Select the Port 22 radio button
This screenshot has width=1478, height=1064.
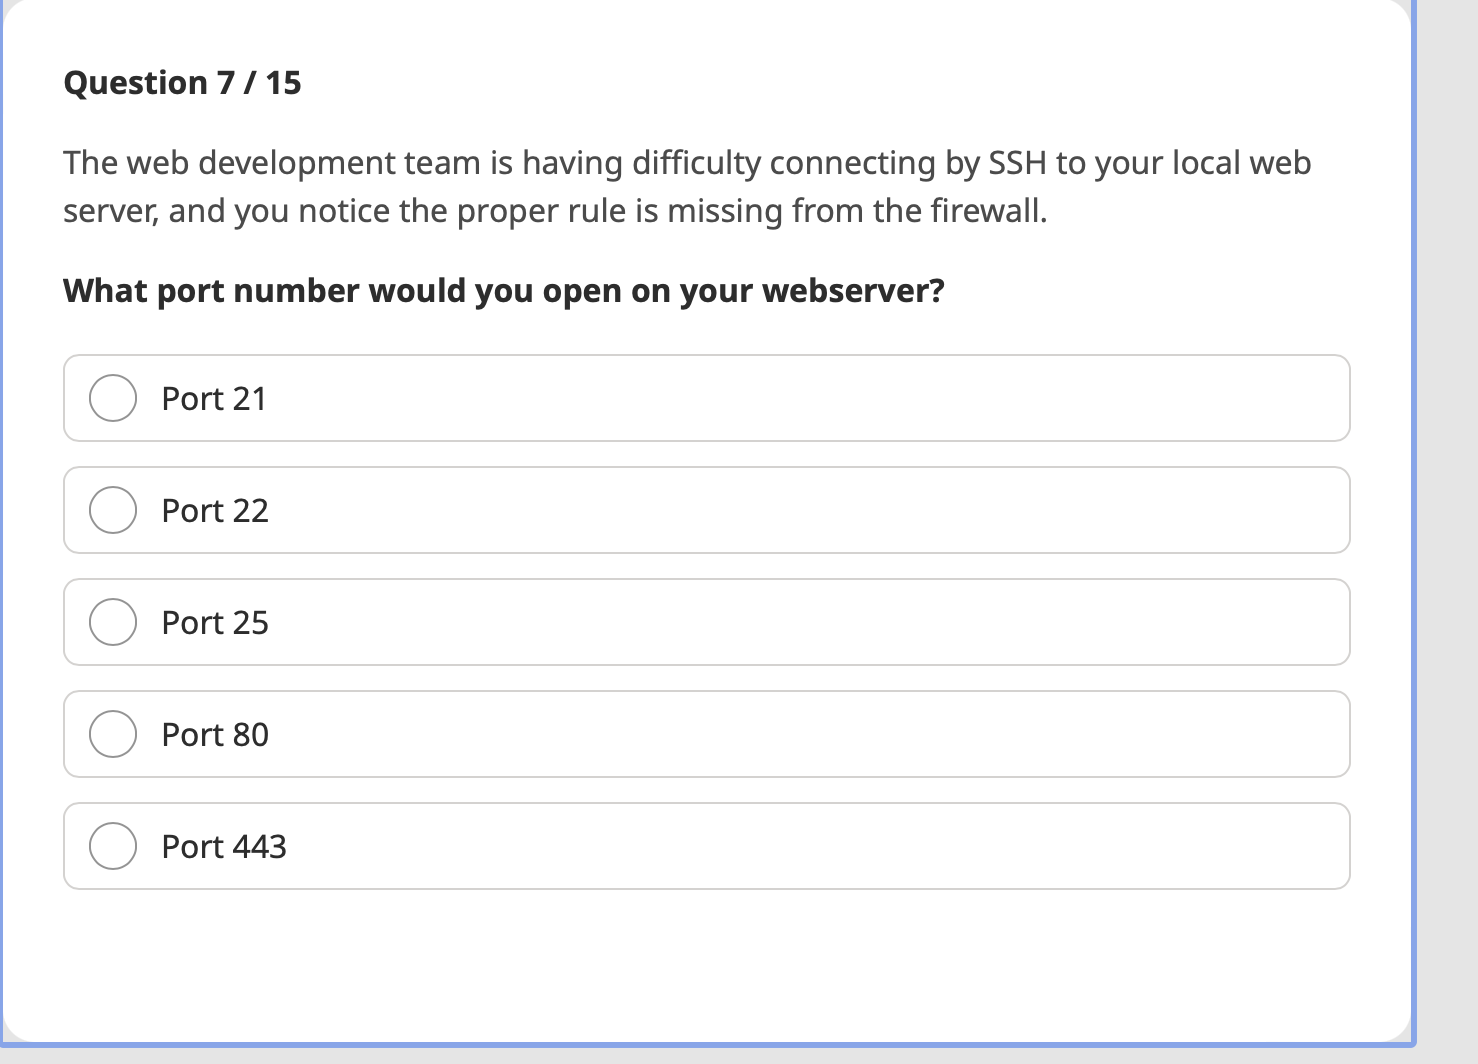pos(112,510)
